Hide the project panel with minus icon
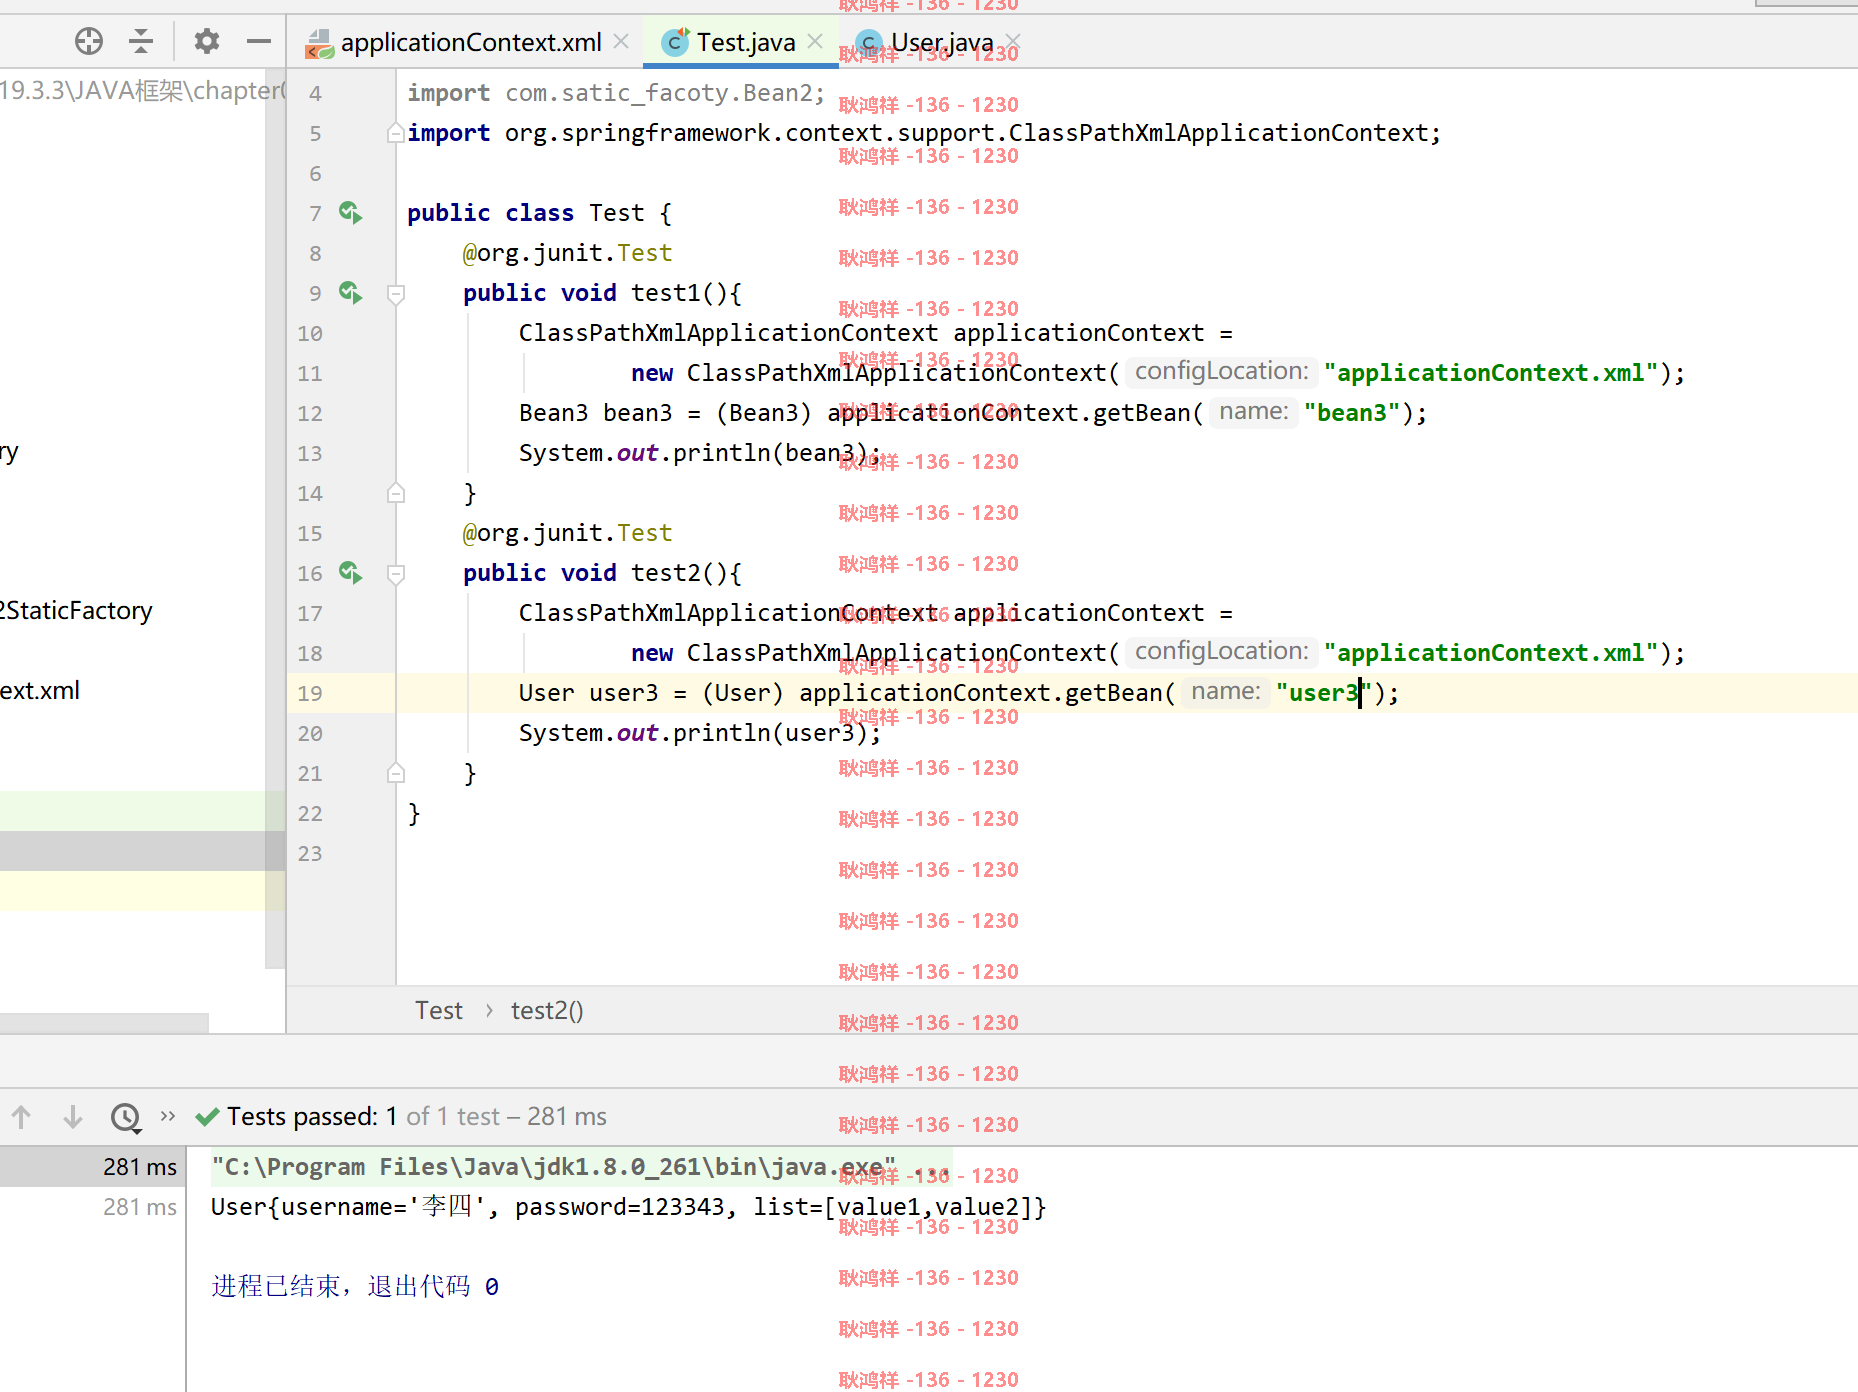The height and width of the screenshot is (1392, 1858). 259,41
